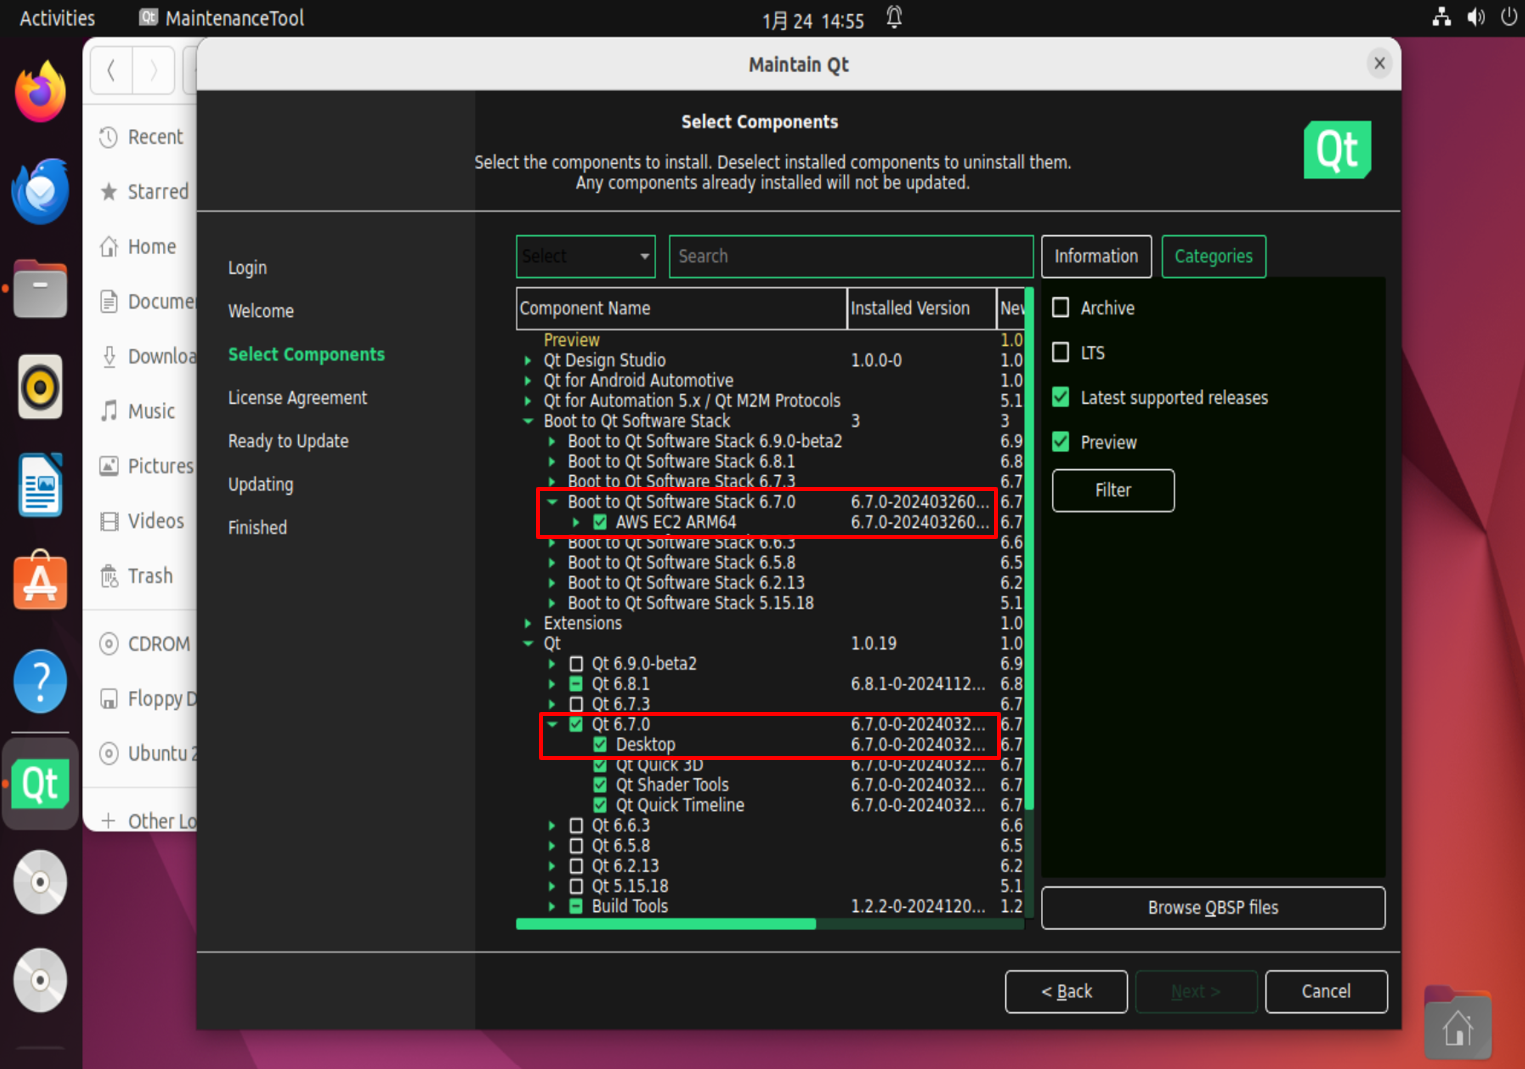Click the Browse QBSP files button
The image size is (1525, 1069).
pos(1212,907)
